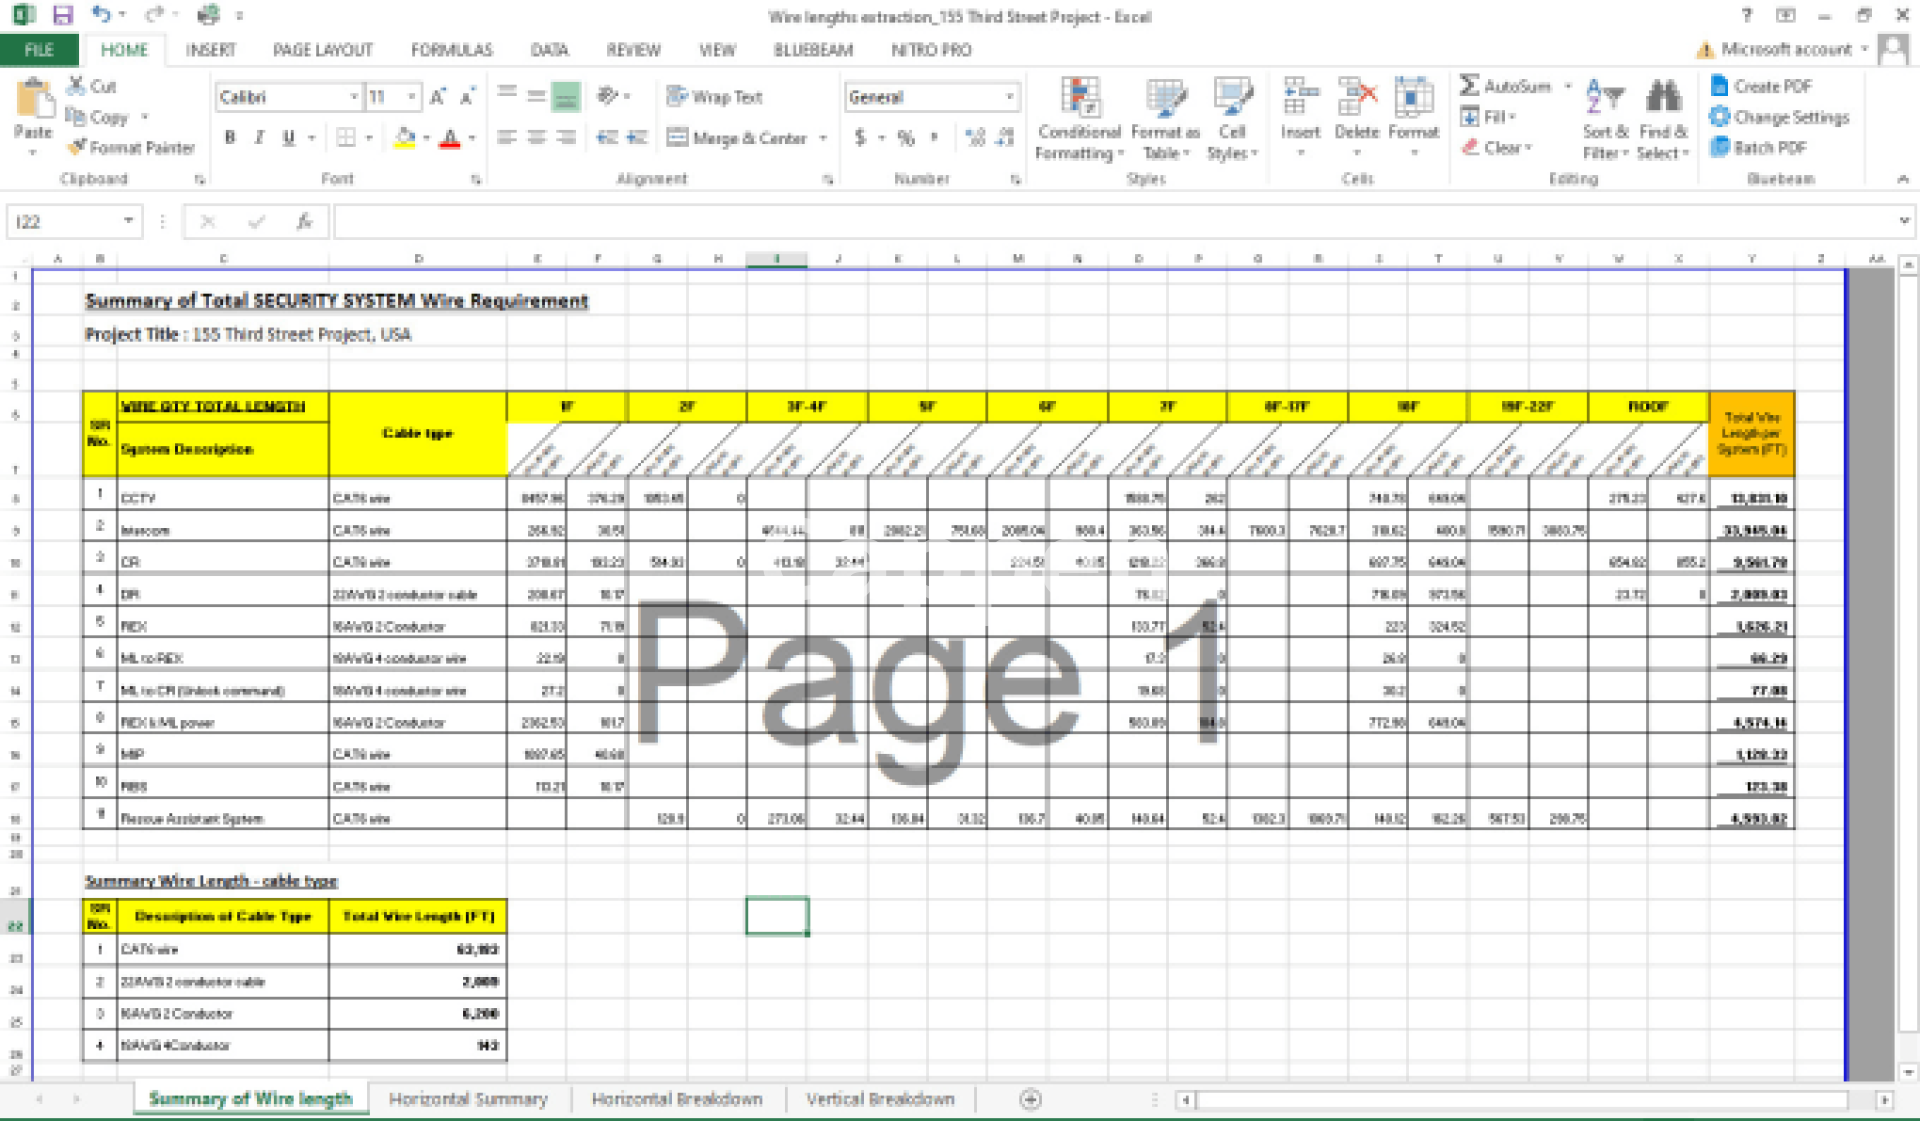Click the Insert Function fx icon
The width and height of the screenshot is (1920, 1121).
304,222
